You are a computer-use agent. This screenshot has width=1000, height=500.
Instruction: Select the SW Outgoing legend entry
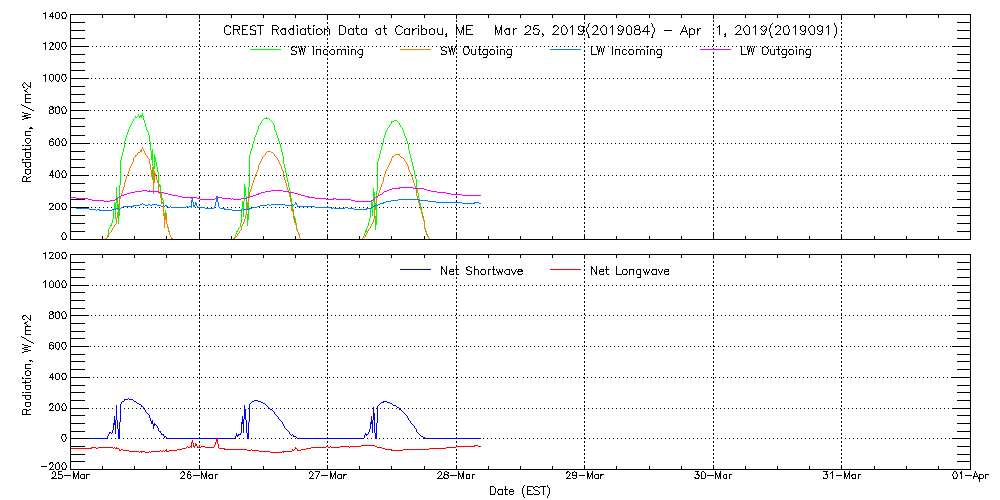click(476, 52)
